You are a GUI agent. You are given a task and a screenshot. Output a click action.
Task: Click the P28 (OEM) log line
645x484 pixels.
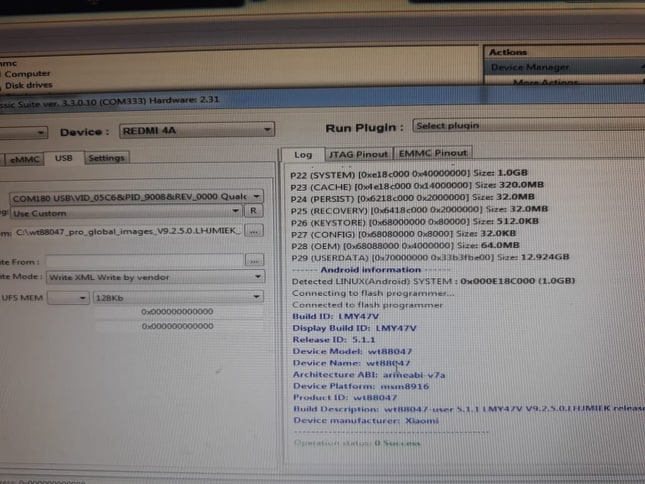tap(405, 246)
